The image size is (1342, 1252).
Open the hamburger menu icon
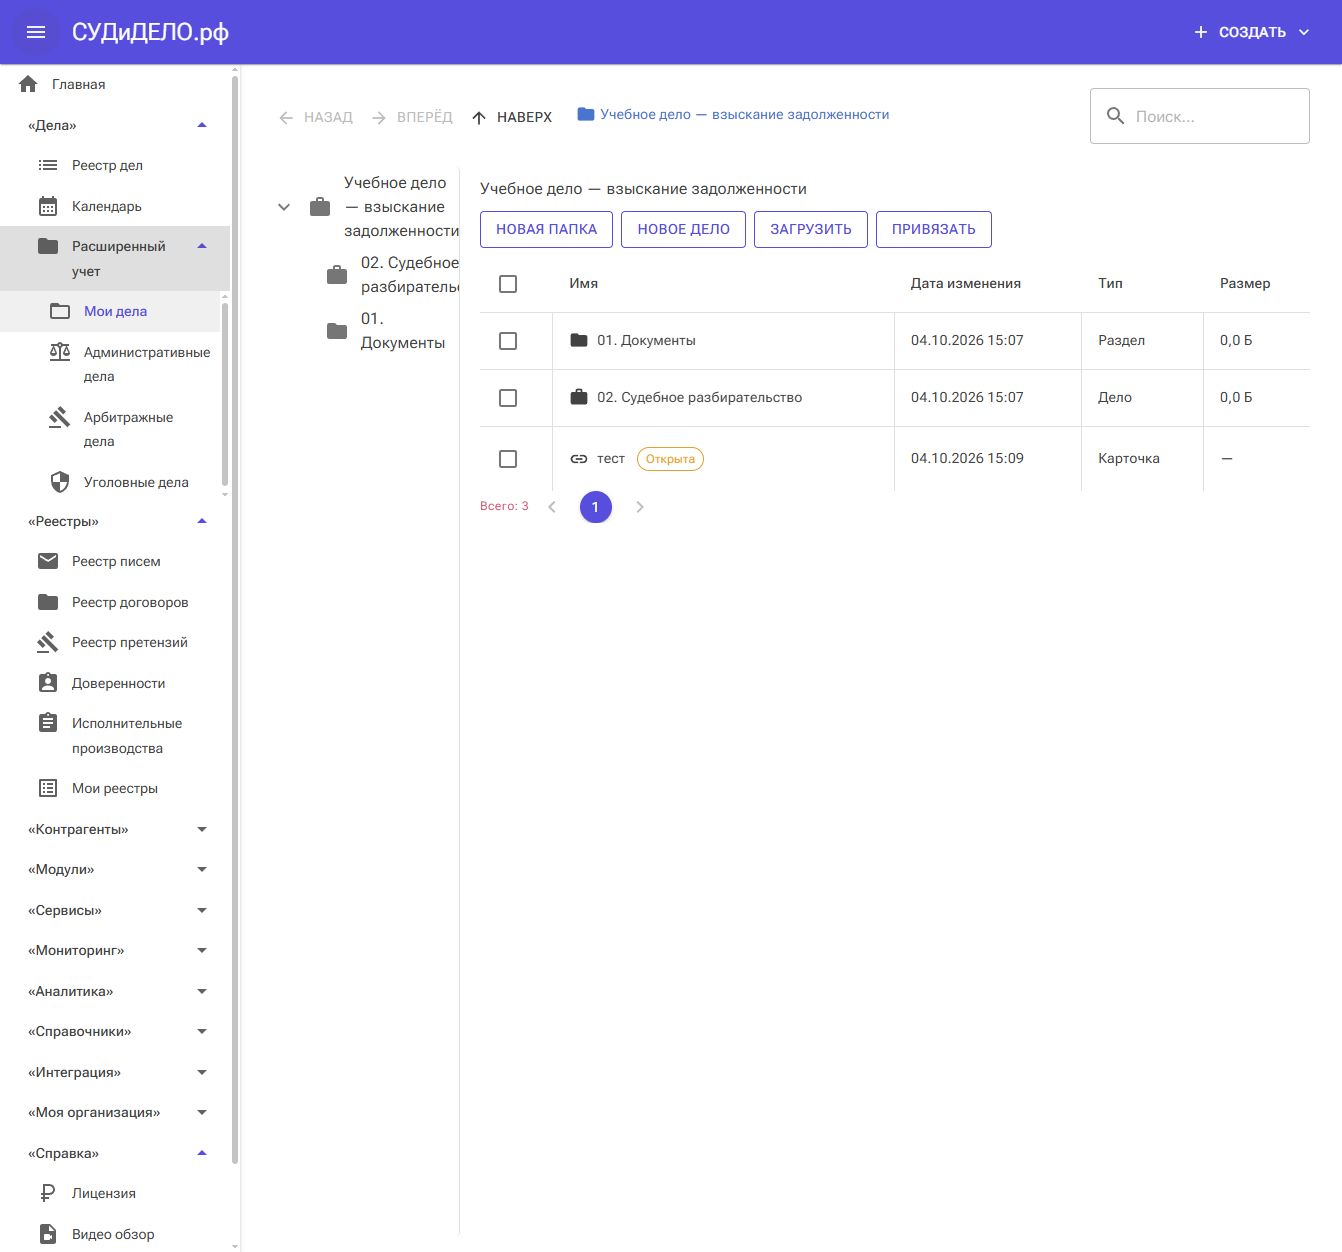pos(36,32)
